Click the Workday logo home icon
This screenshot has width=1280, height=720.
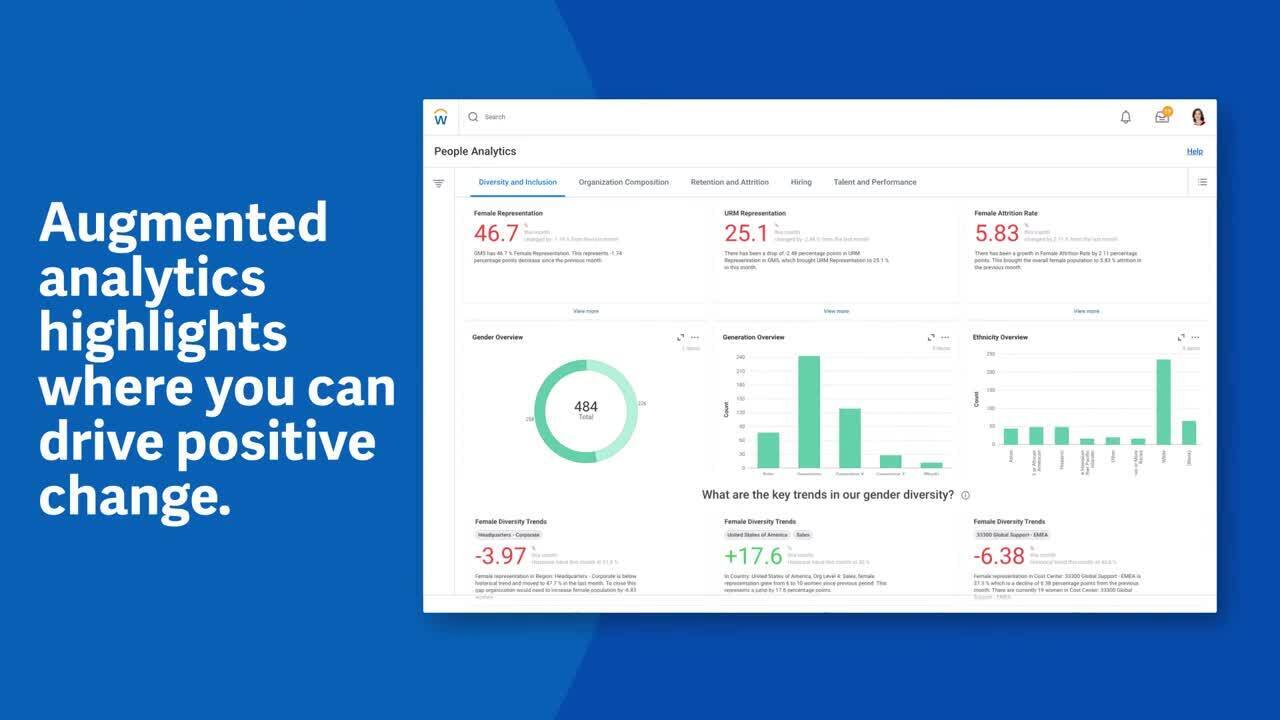pyautogui.click(x=441, y=117)
